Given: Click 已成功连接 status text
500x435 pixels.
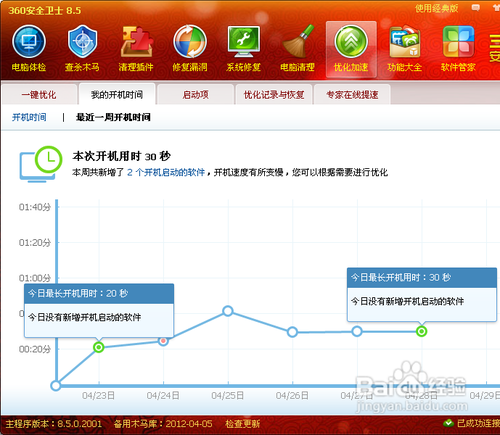Looking at the screenshot, I should [x=478, y=423].
